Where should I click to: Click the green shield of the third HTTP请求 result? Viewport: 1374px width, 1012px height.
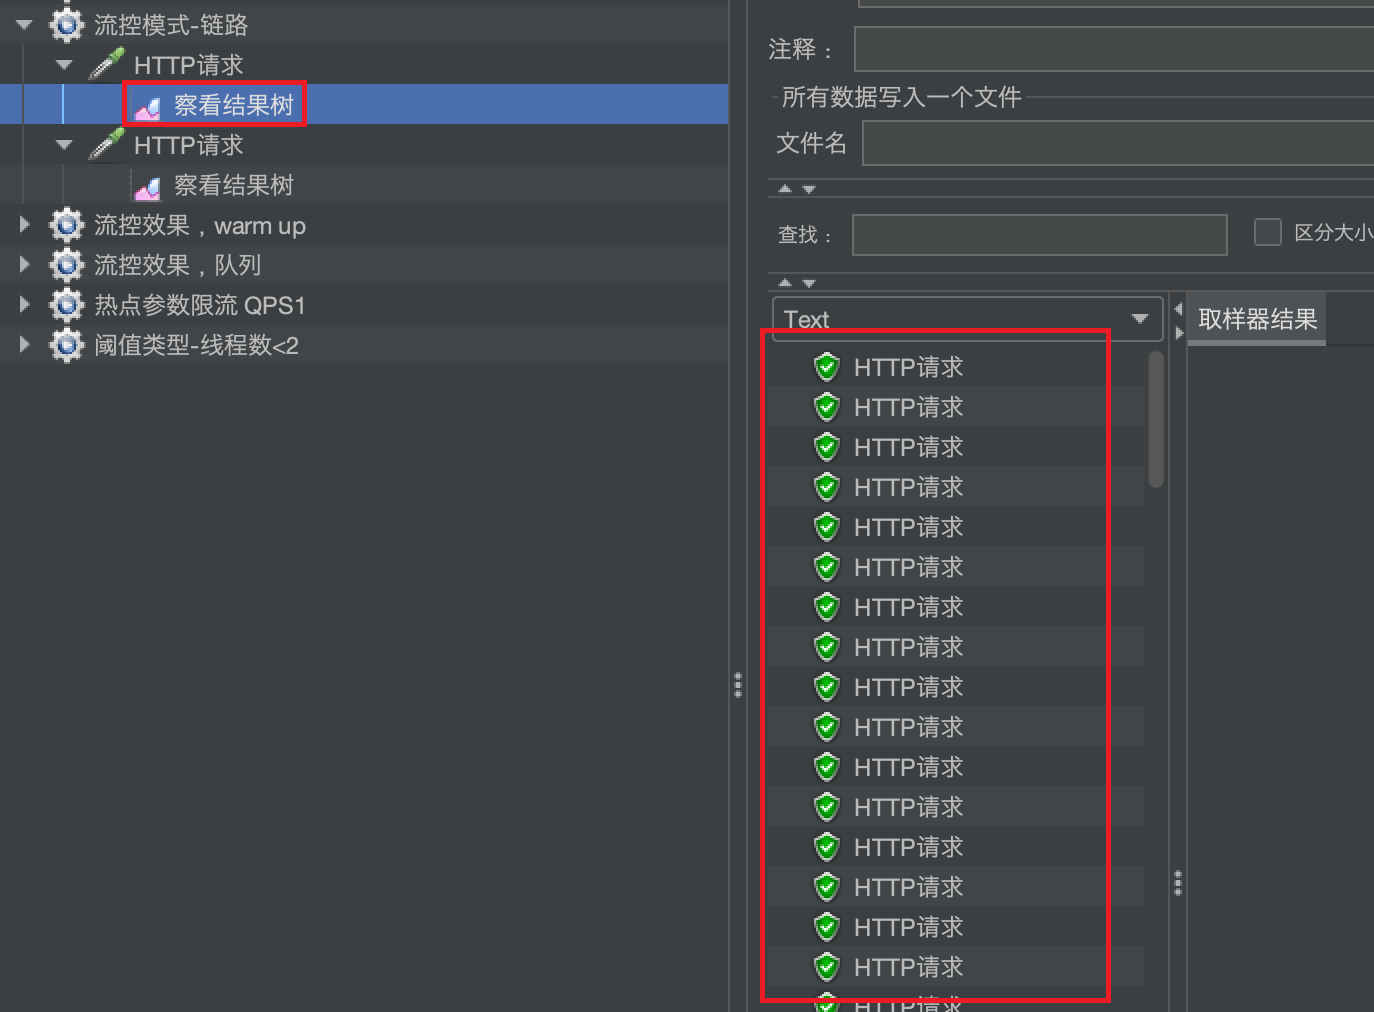(x=827, y=447)
